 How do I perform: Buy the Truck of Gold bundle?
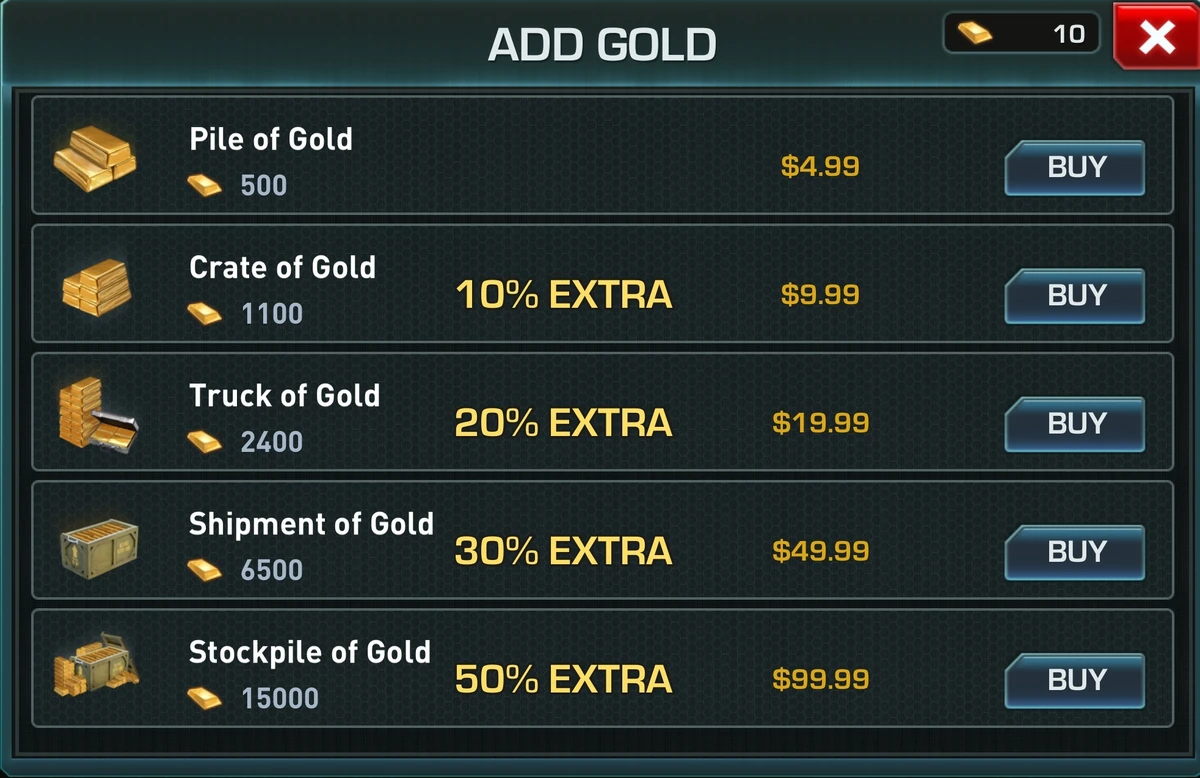point(1074,424)
